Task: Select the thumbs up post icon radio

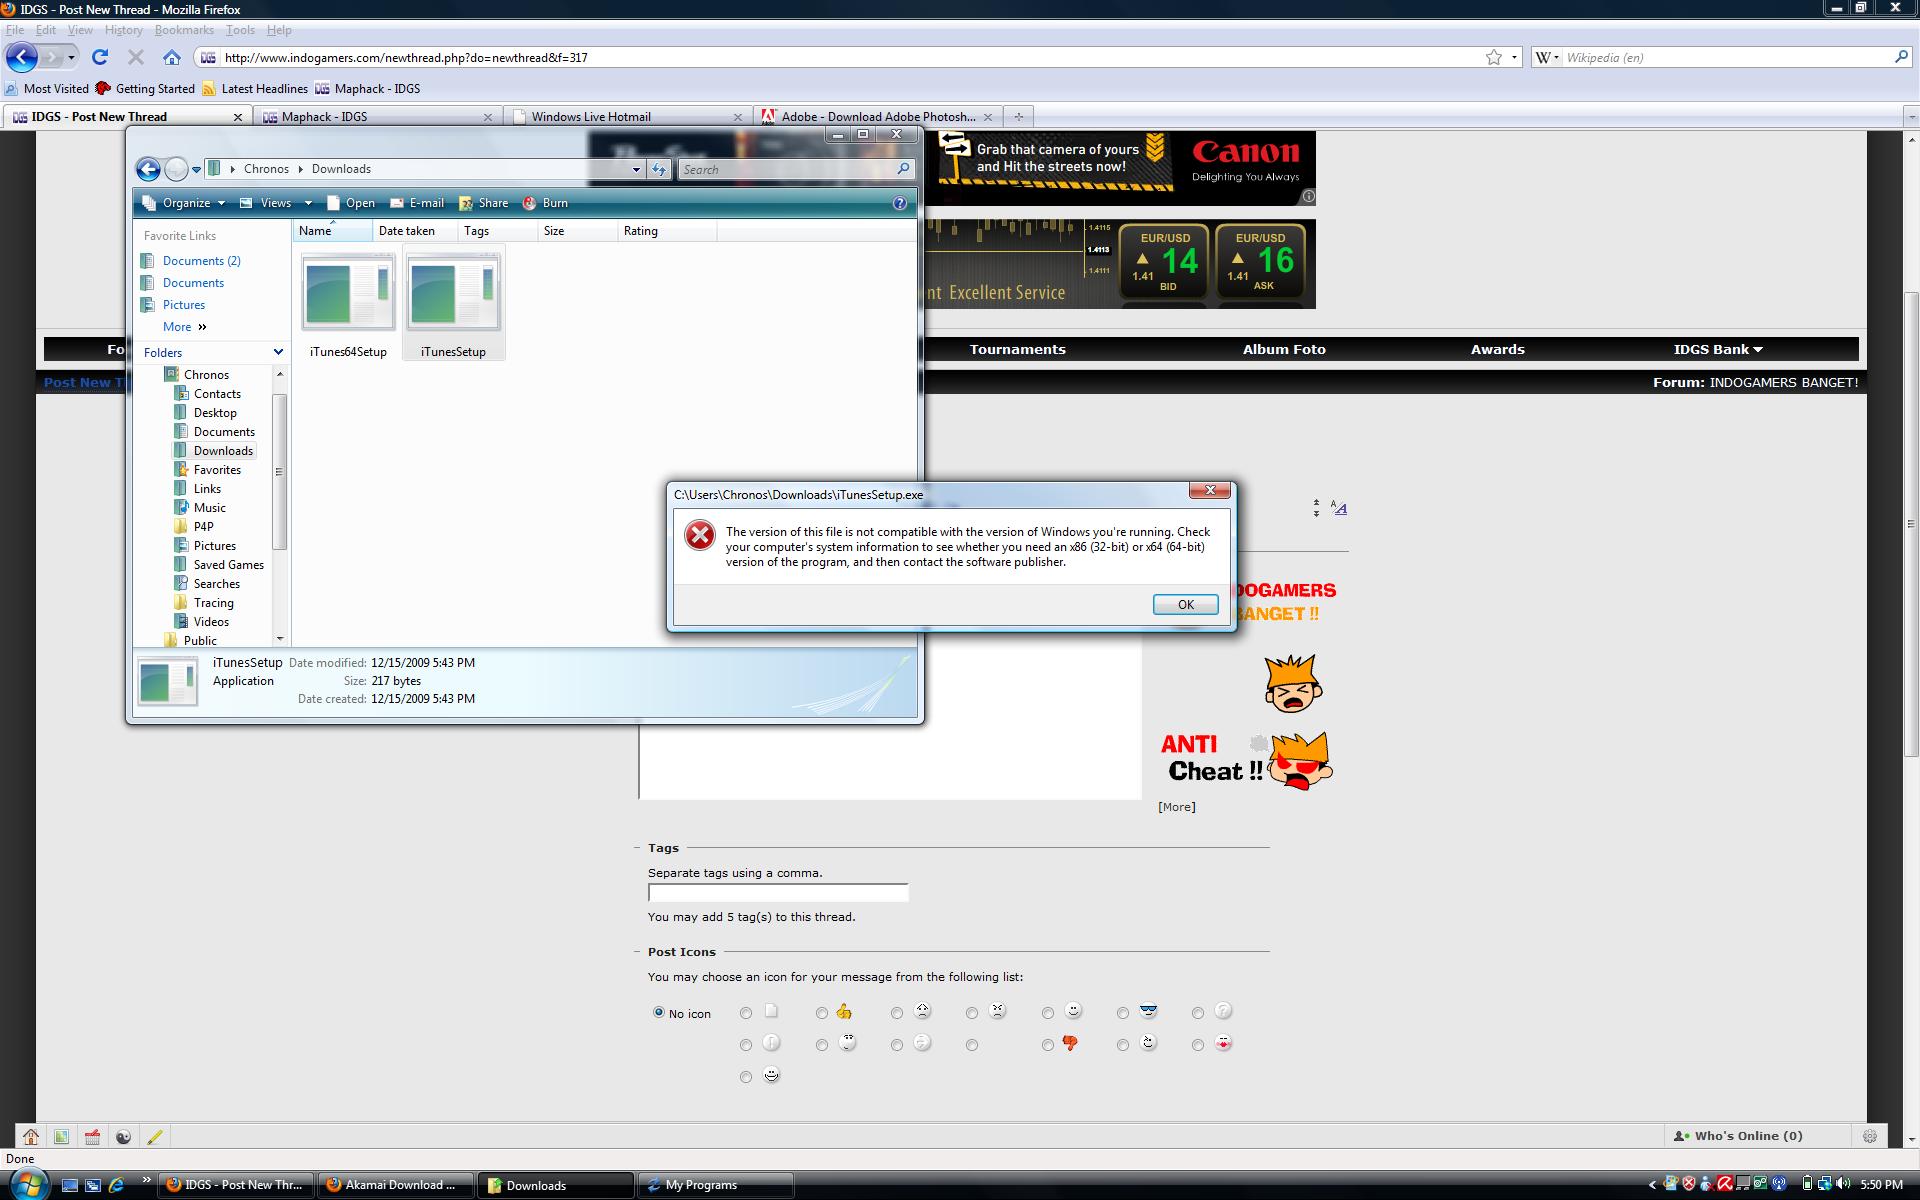Action: [x=822, y=1013]
